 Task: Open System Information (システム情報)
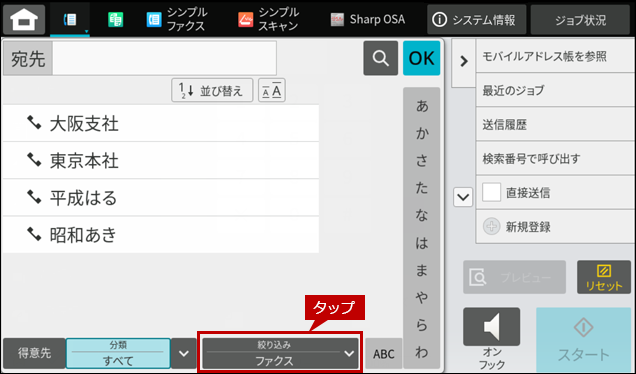tap(476, 19)
